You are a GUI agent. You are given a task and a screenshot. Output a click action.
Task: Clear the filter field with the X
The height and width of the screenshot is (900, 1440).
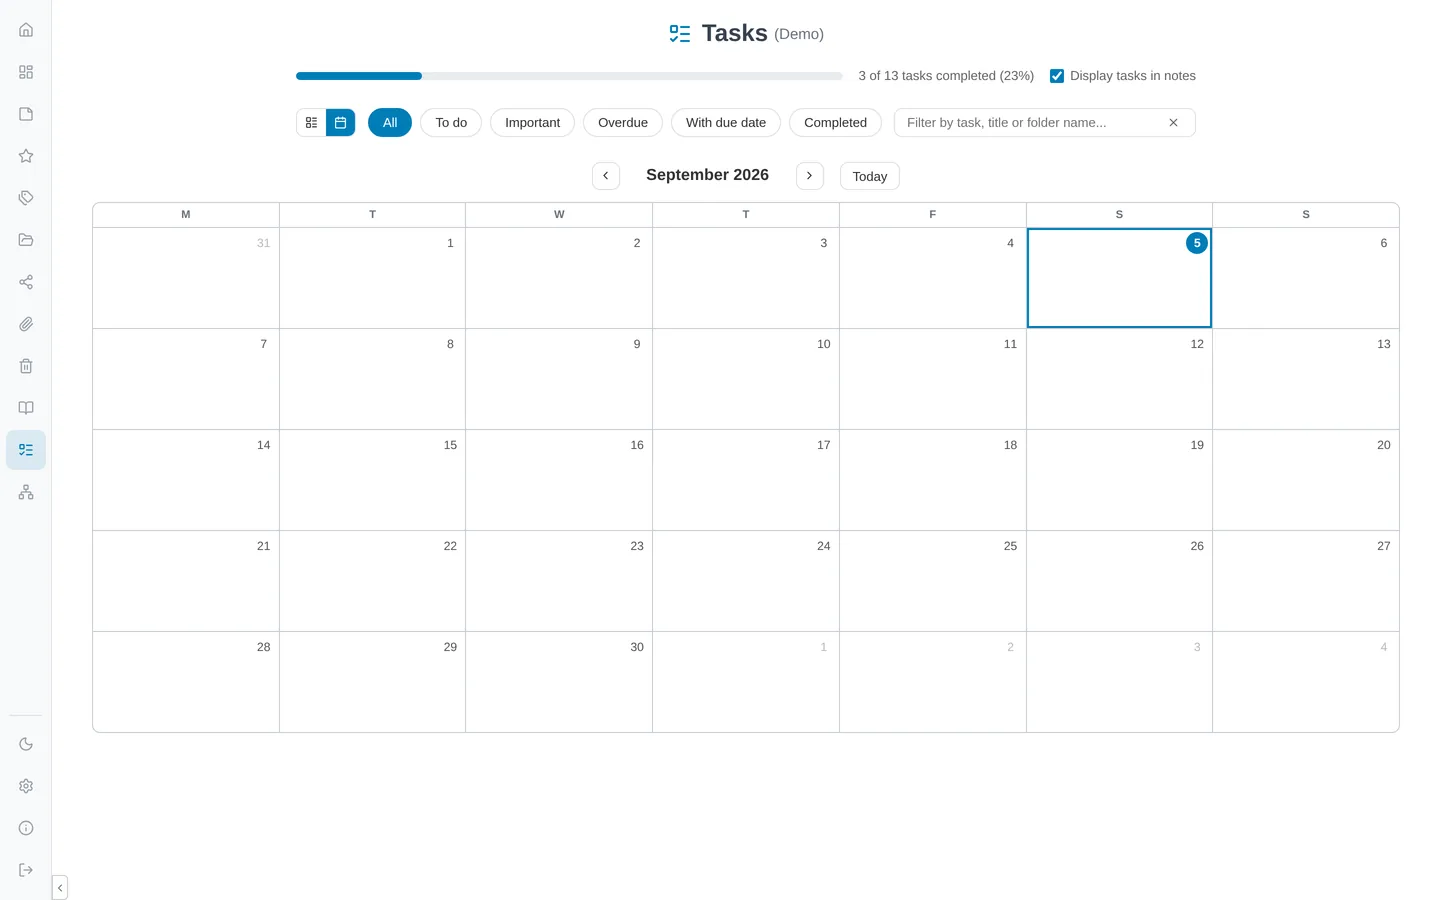pyautogui.click(x=1174, y=122)
